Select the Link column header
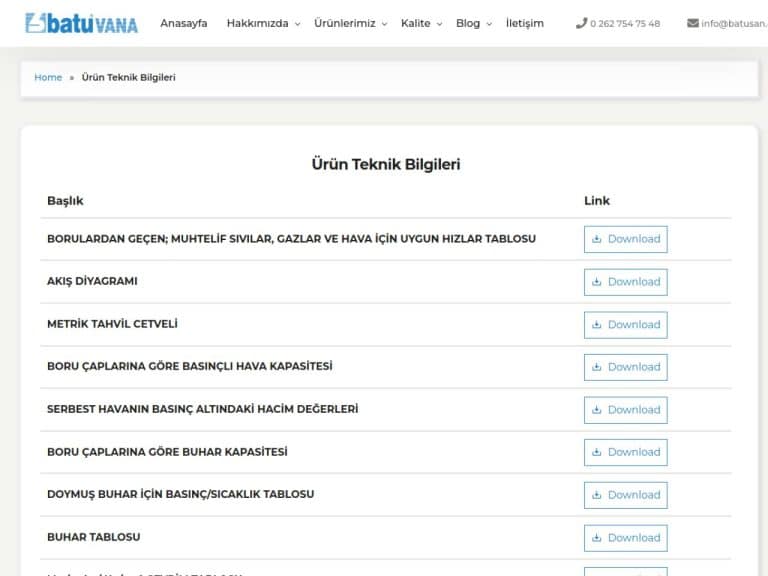 tap(597, 200)
